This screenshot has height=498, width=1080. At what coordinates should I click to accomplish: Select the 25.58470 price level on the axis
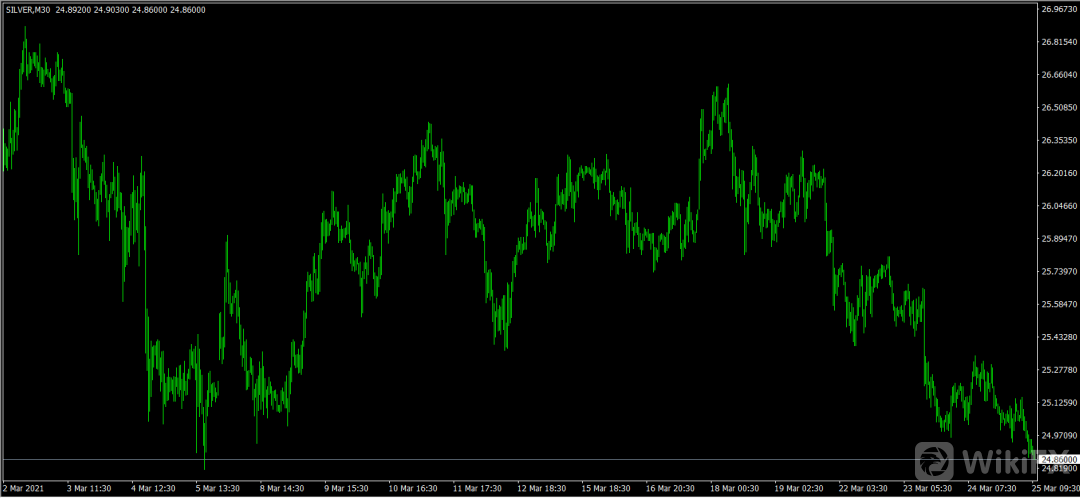pyautogui.click(x=1058, y=304)
